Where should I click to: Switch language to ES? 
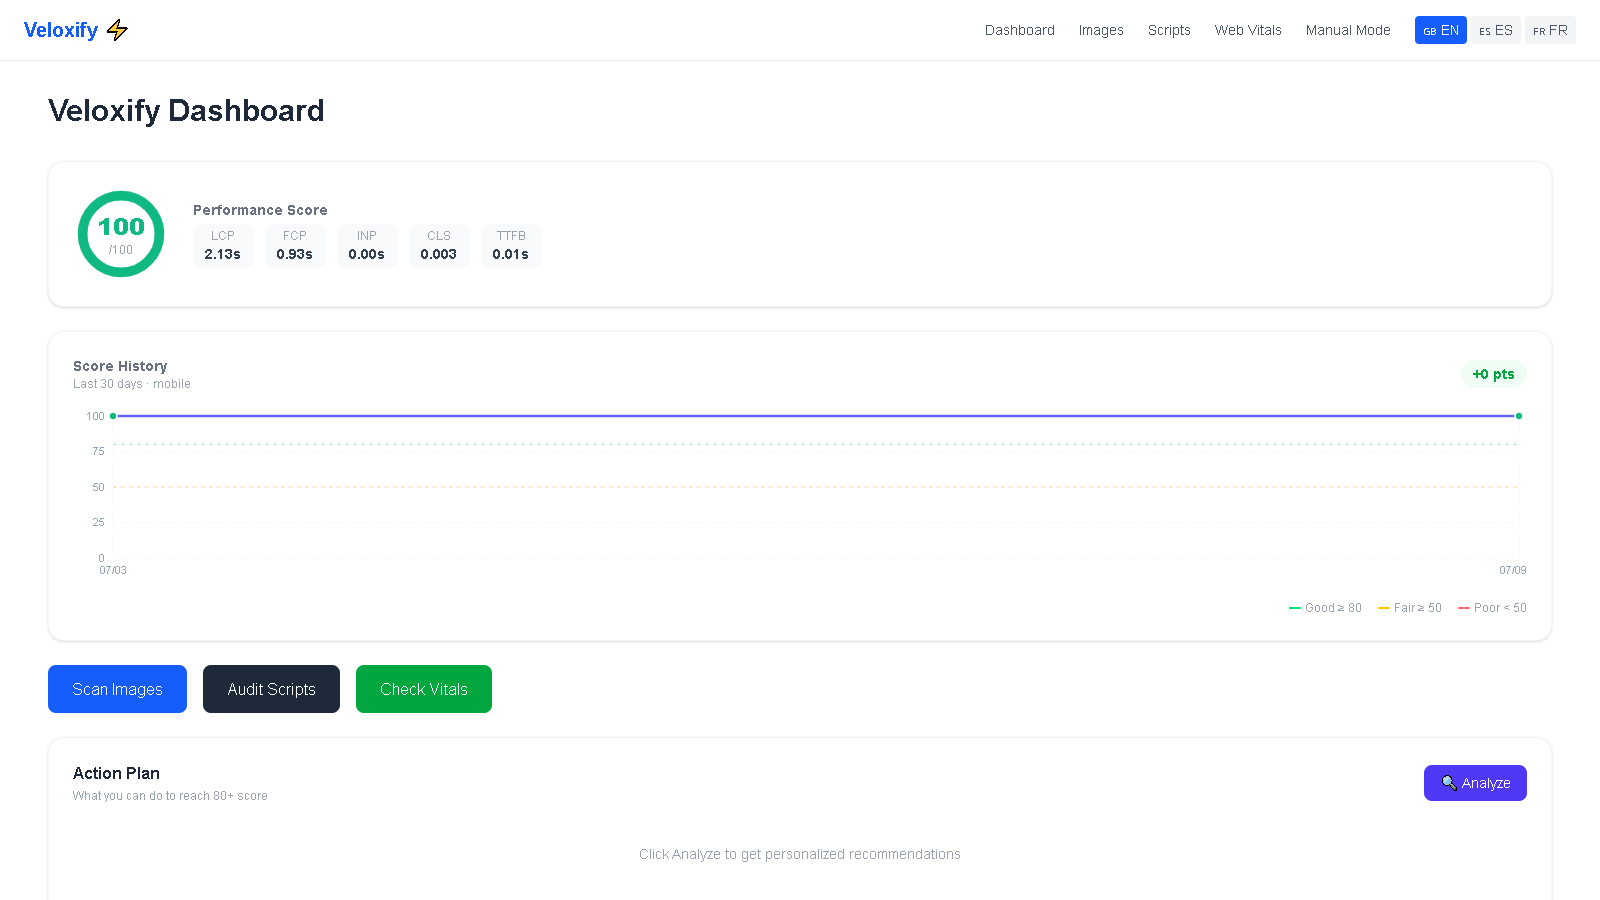tap(1496, 30)
